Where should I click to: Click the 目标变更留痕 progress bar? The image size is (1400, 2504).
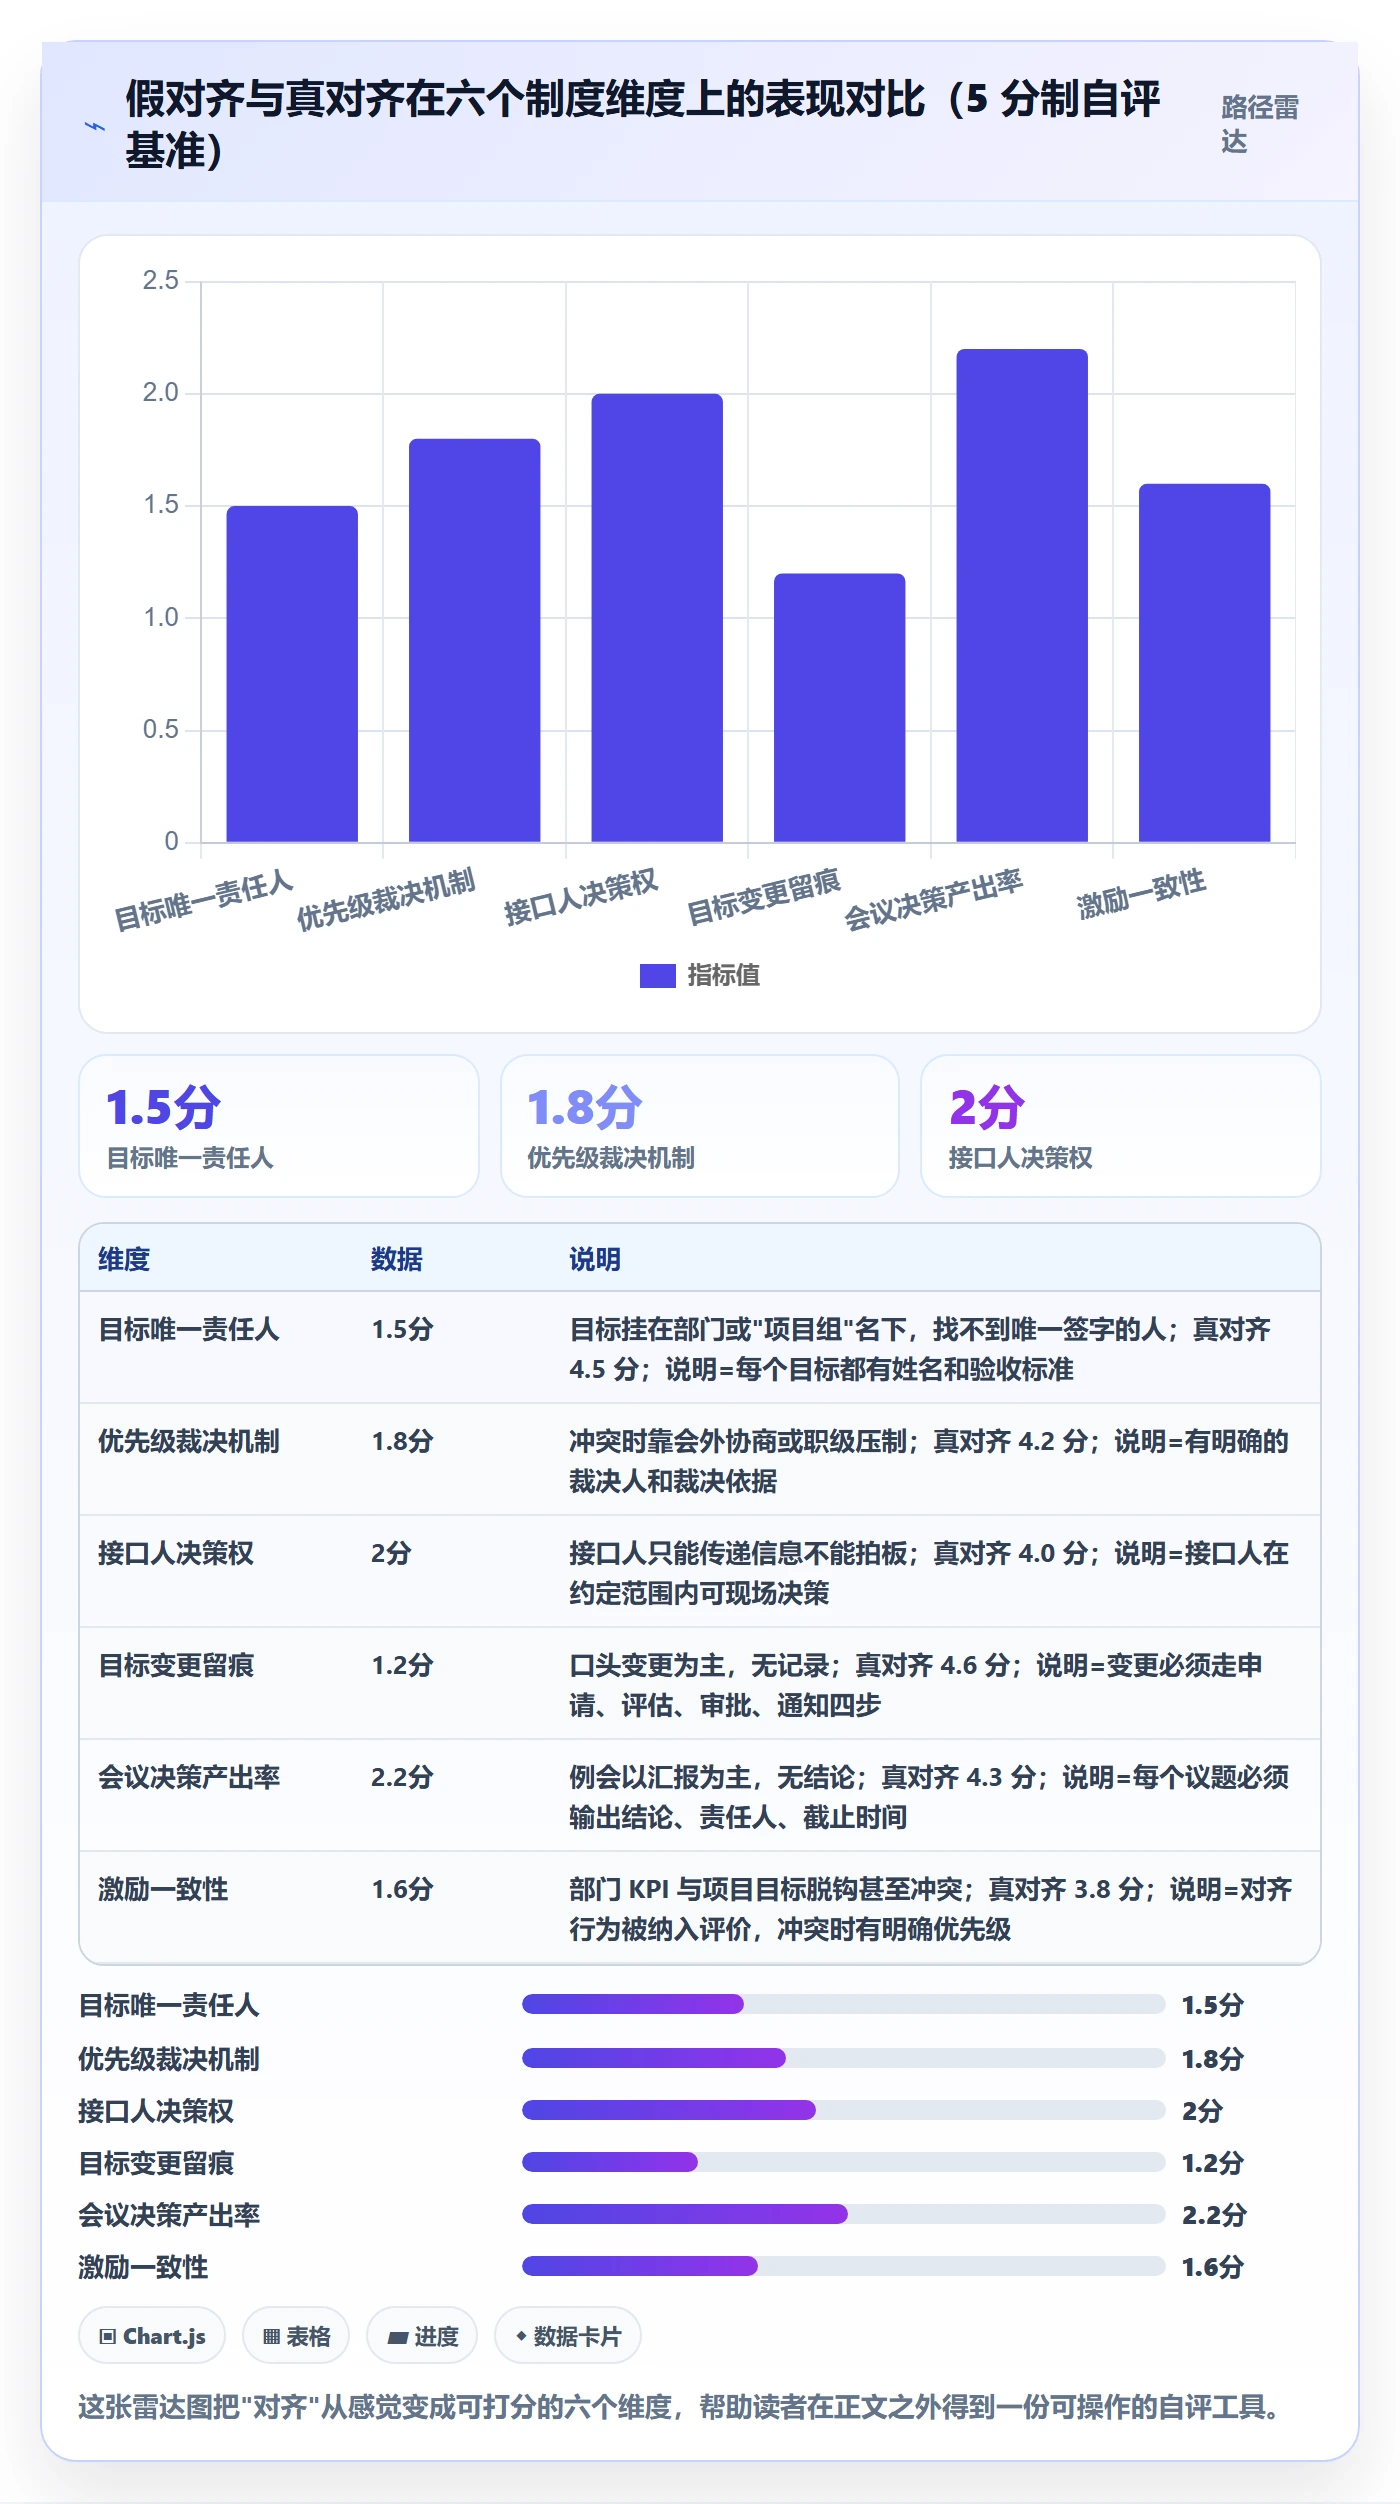tap(844, 2162)
